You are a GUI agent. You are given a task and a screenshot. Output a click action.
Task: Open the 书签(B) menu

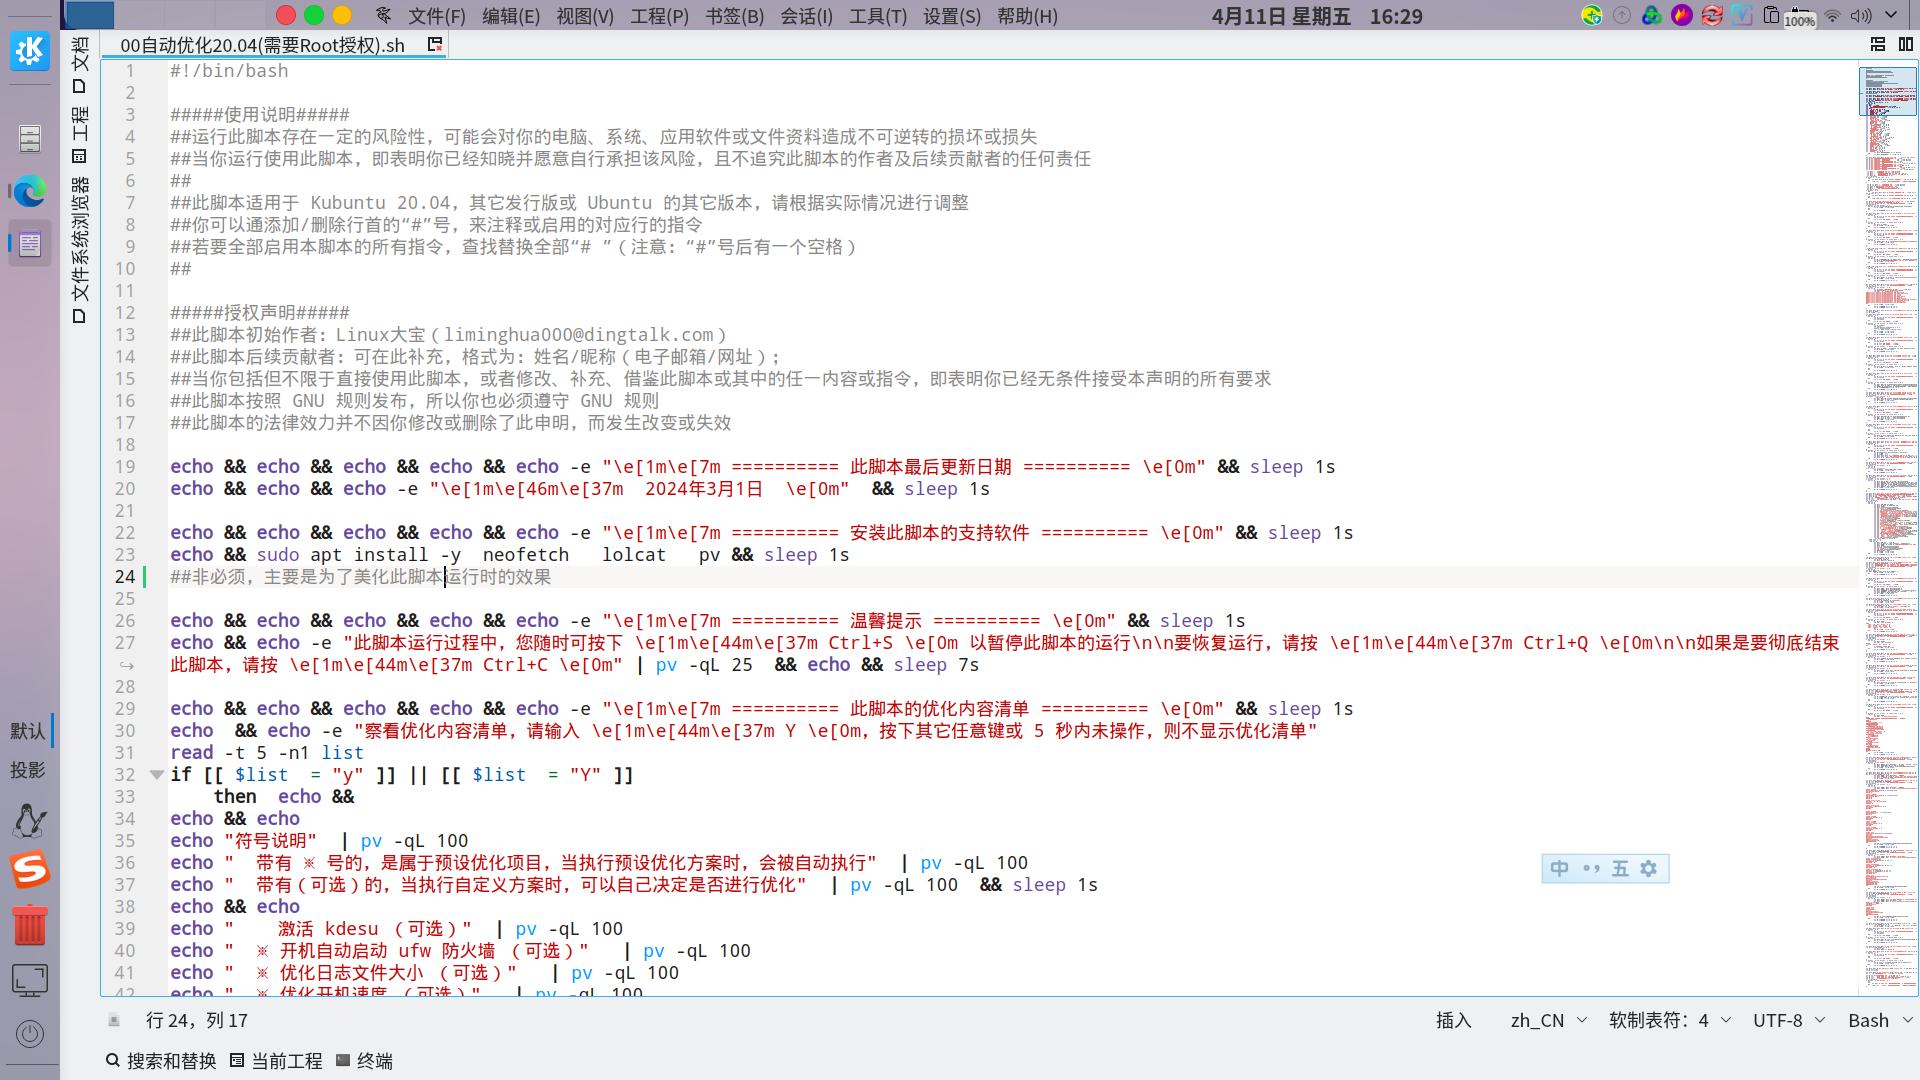pyautogui.click(x=734, y=16)
